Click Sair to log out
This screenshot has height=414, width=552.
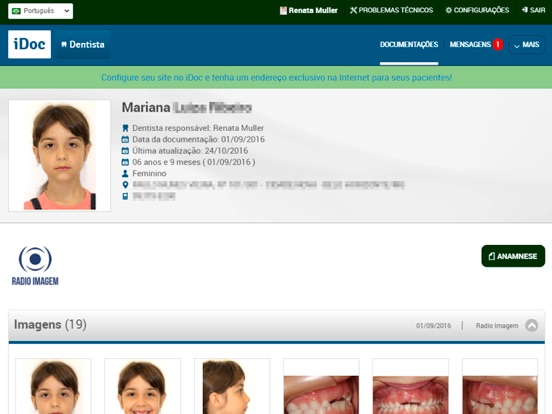[533, 10]
